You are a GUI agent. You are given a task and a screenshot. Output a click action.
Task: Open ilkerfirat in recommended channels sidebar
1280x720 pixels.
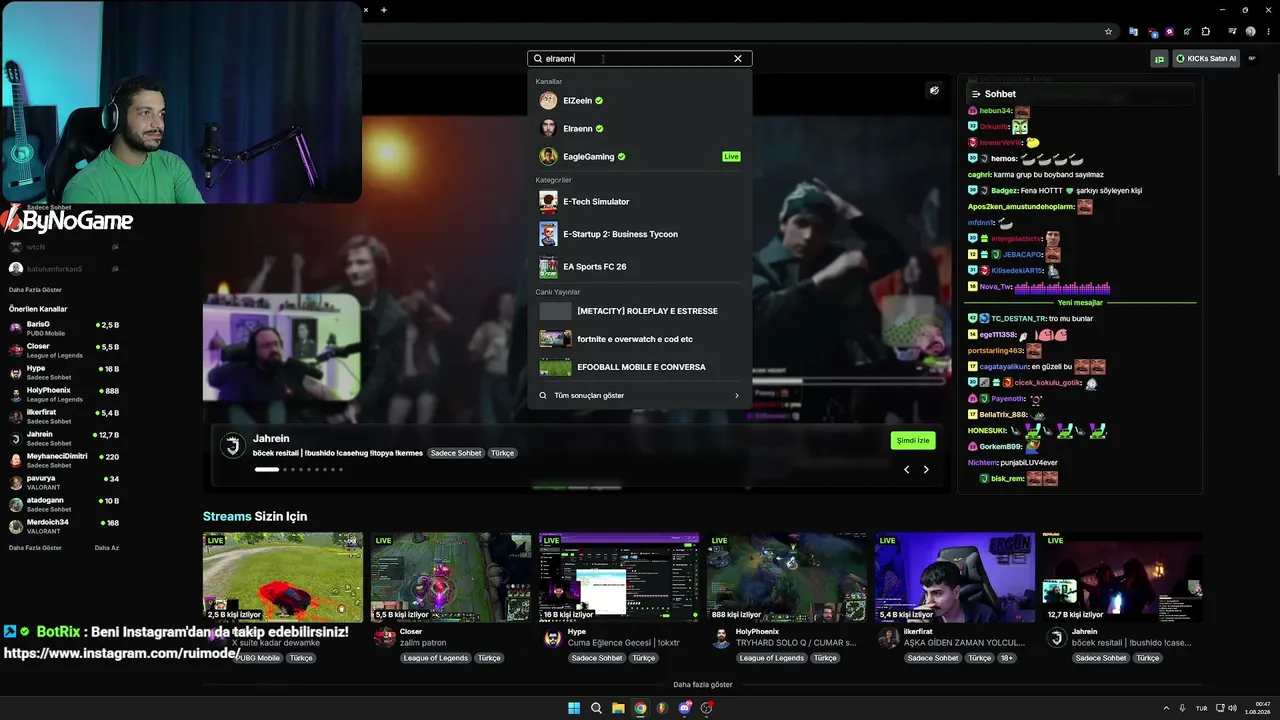(x=64, y=416)
